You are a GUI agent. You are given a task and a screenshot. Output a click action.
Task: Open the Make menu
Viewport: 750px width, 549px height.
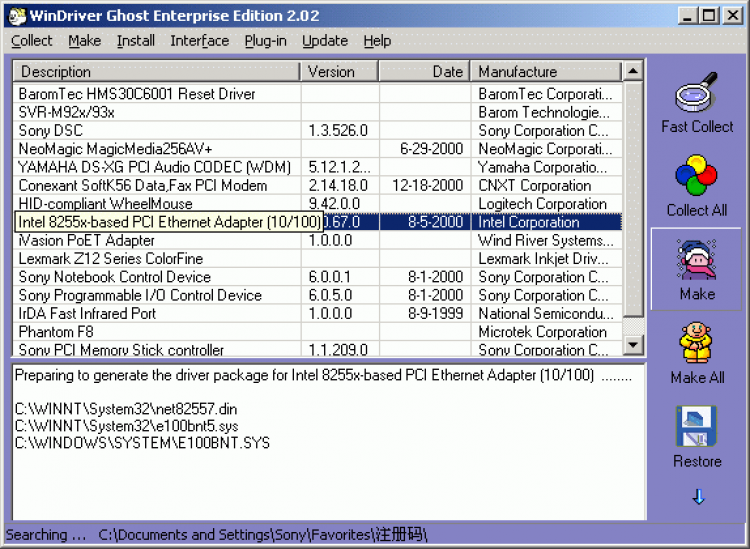pyautogui.click(x=85, y=41)
